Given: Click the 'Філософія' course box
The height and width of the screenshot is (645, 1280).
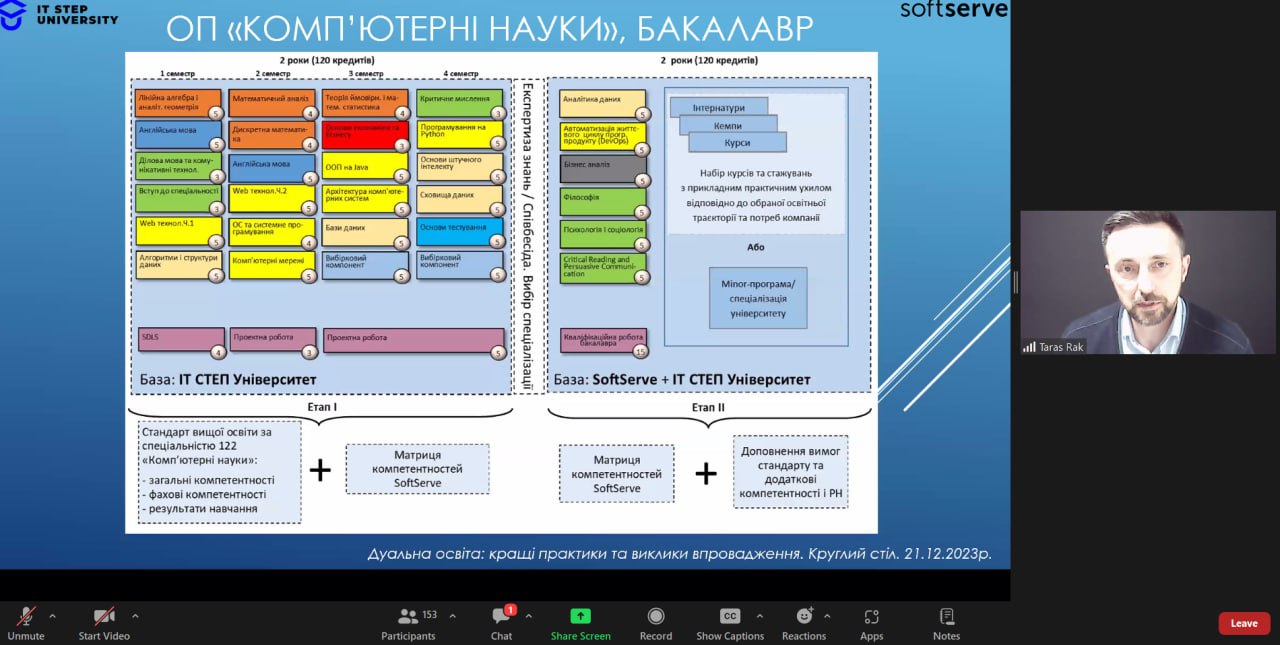Looking at the screenshot, I should (604, 202).
